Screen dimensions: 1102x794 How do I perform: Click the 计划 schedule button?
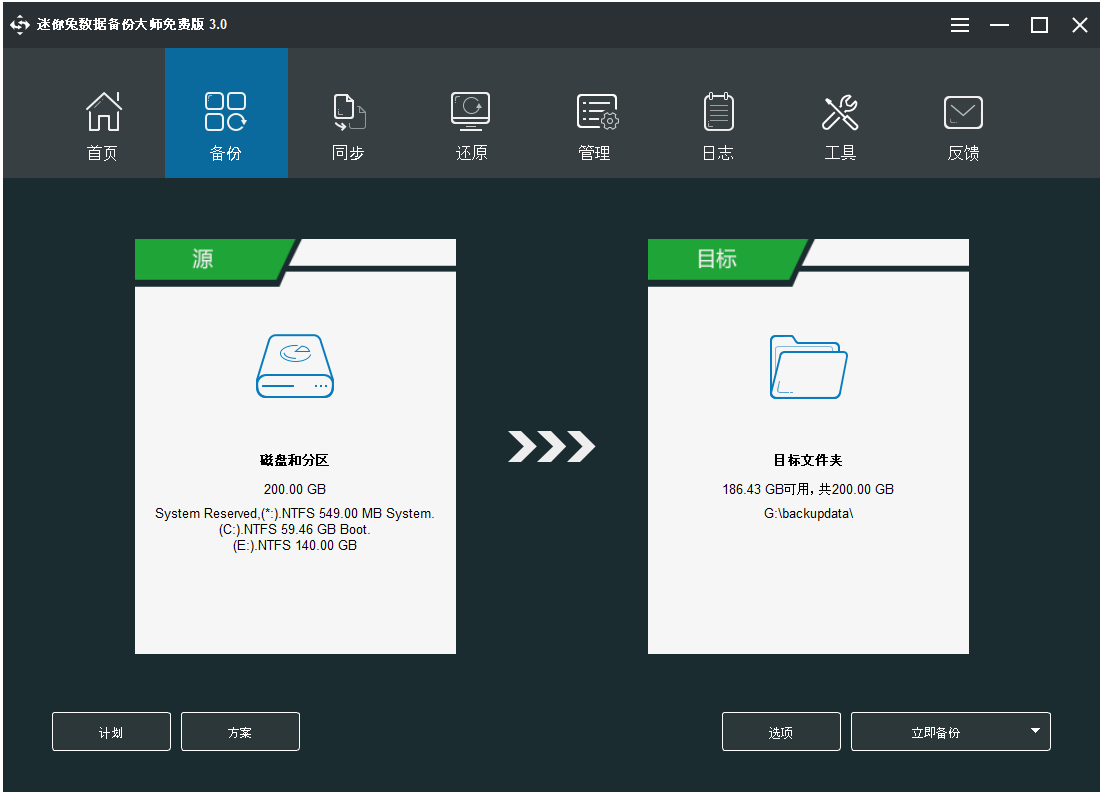tap(111, 731)
